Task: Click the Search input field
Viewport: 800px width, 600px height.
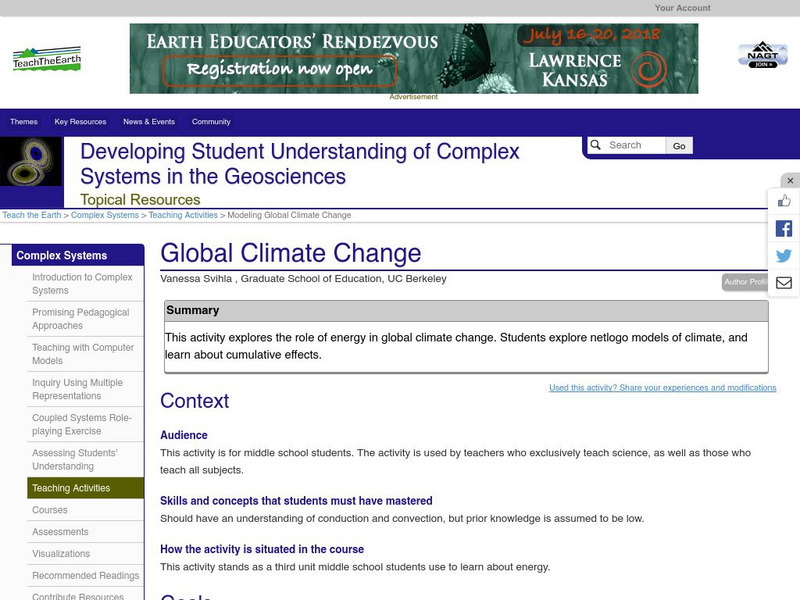Action: click(634, 145)
